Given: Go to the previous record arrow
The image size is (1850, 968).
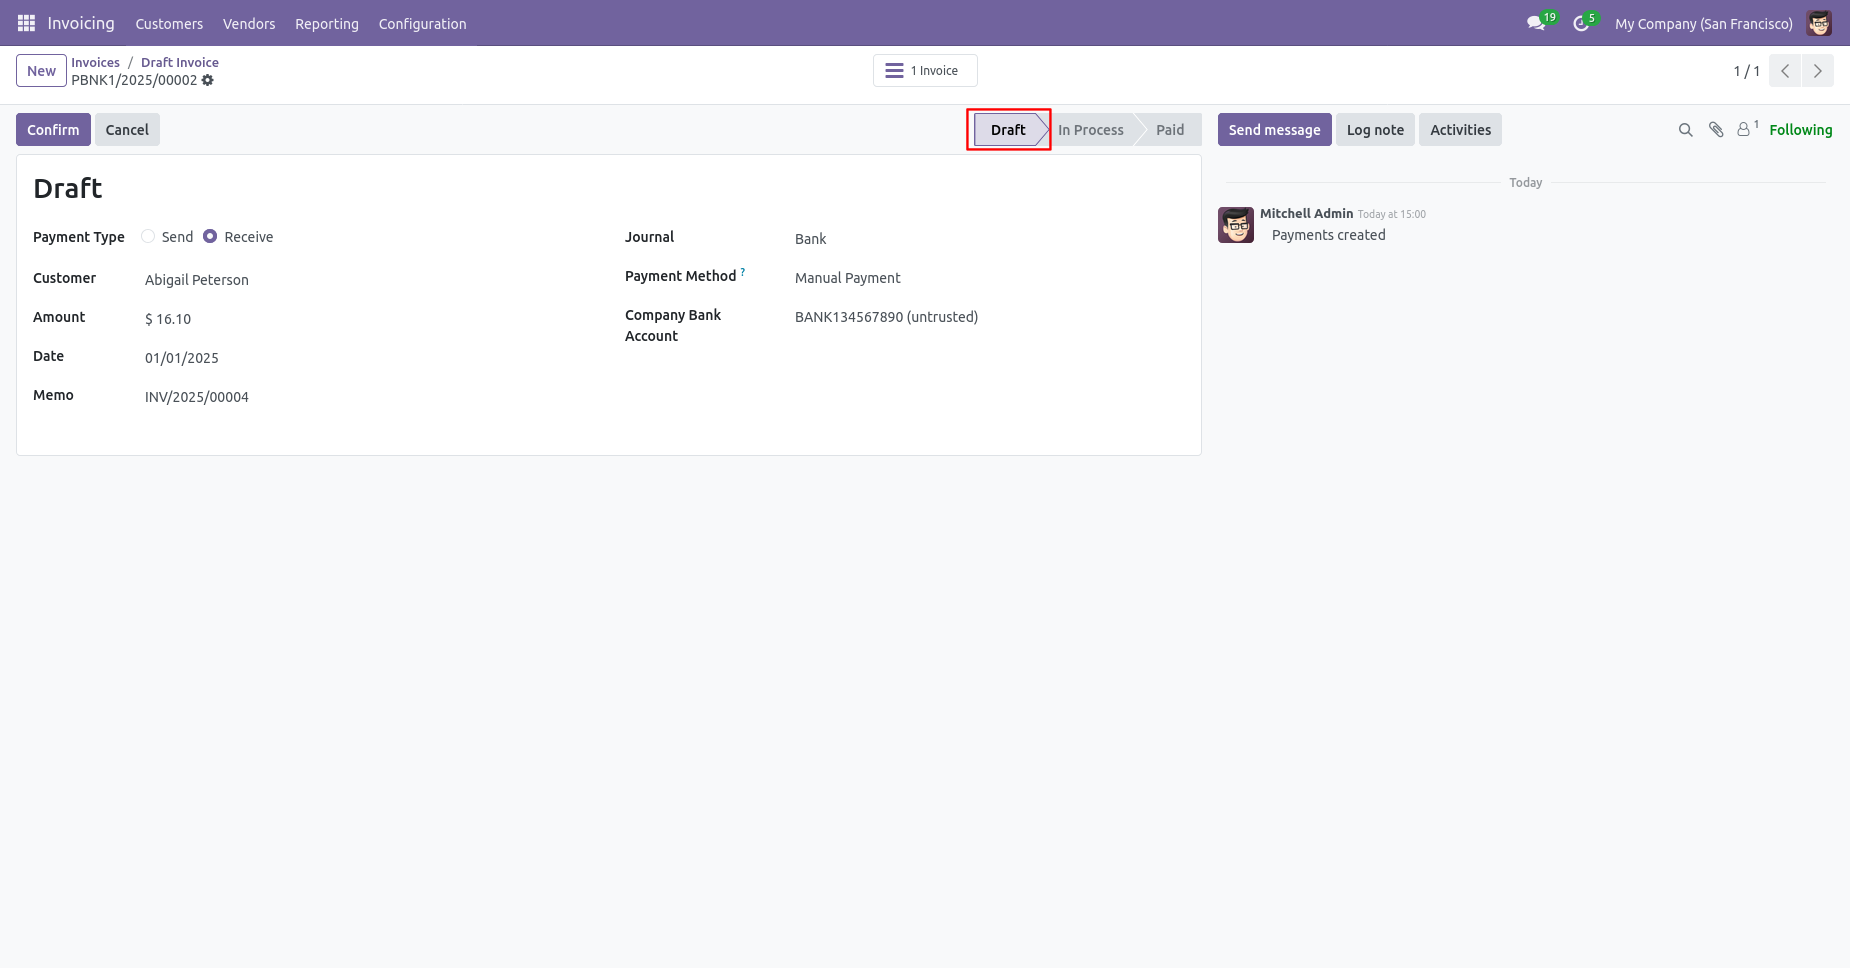Looking at the screenshot, I should [x=1785, y=71].
